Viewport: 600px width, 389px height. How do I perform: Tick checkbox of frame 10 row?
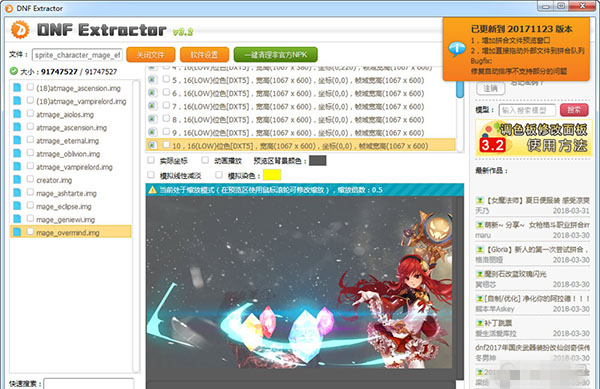pos(166,145)
